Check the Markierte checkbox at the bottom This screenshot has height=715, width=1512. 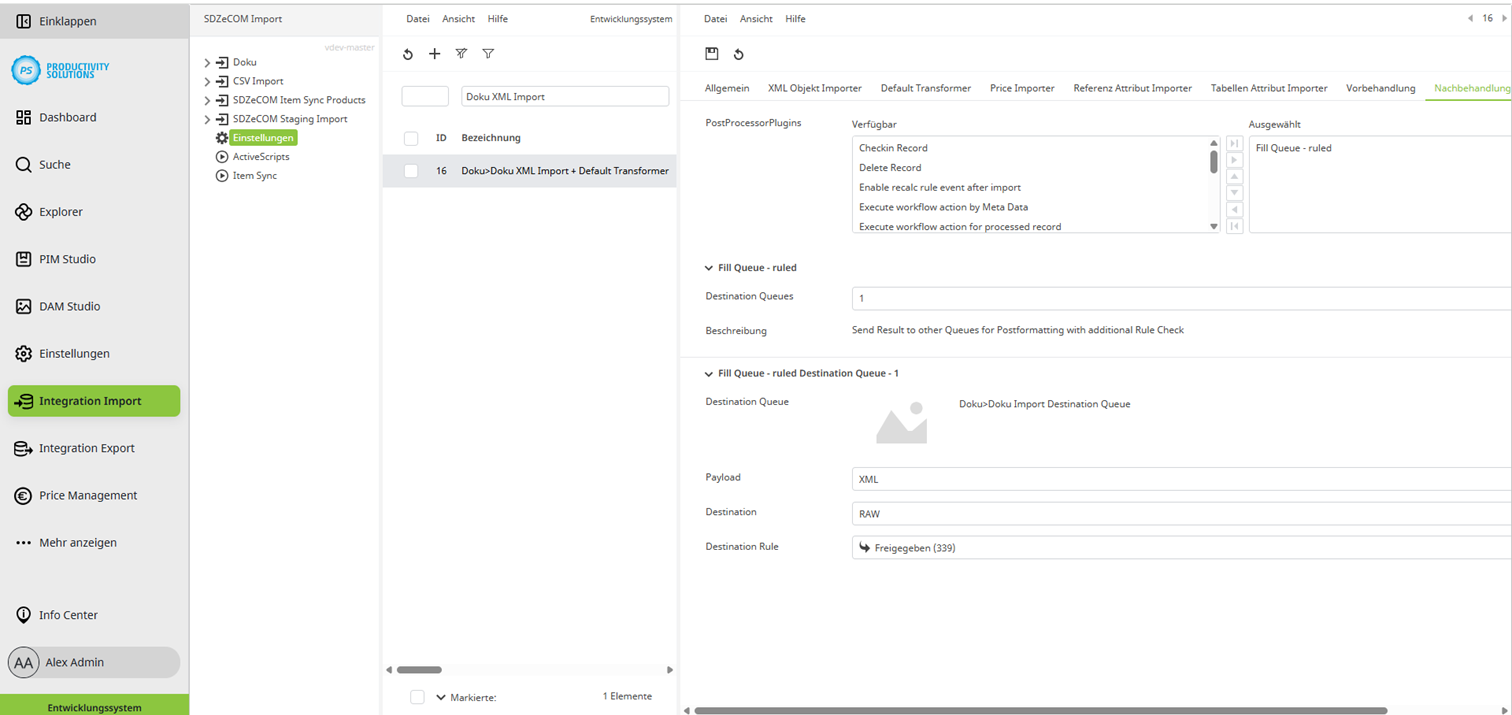[417, 696]
